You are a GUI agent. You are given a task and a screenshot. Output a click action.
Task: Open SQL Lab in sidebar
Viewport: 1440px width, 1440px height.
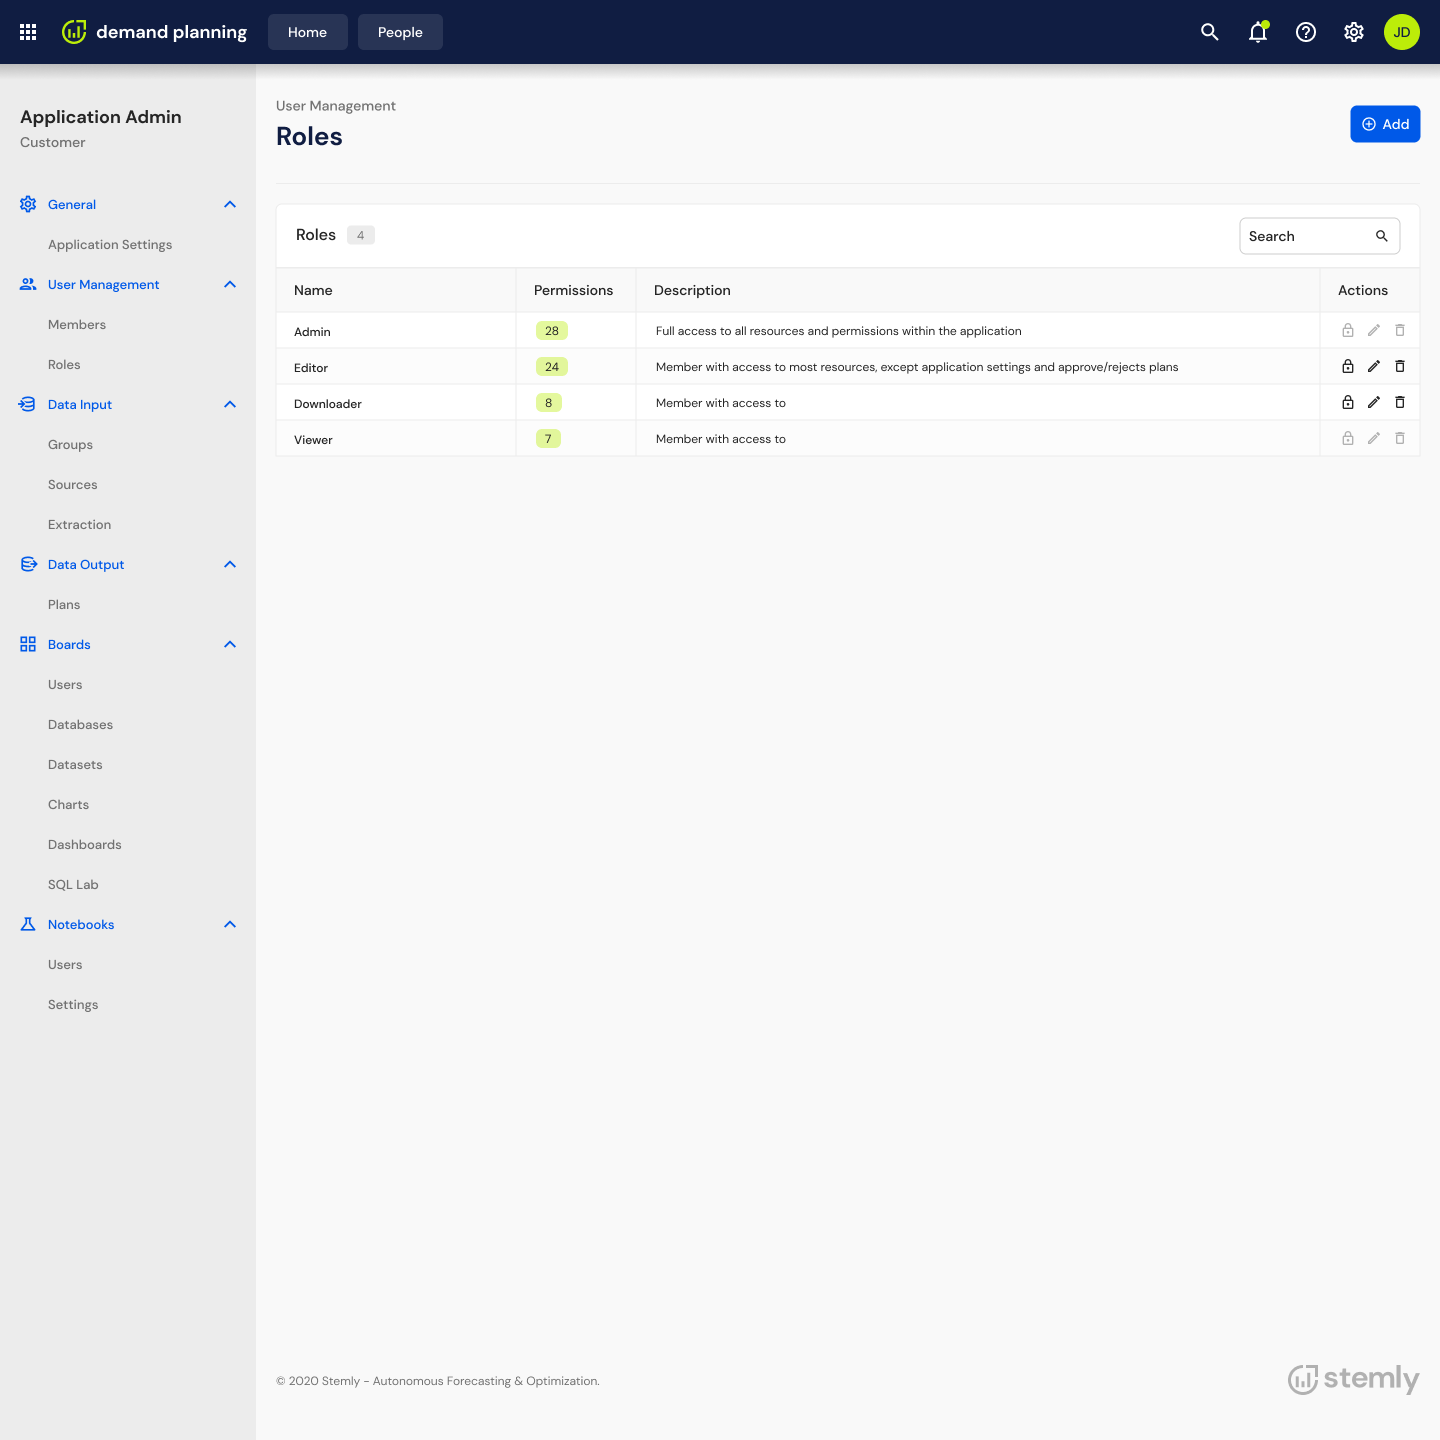[73, 884]
